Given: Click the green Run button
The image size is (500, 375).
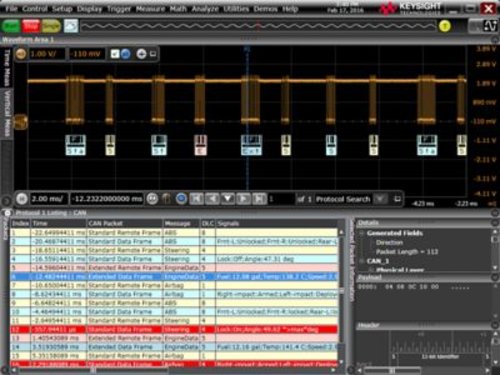Looking at the screenshot, I should click(11, 26).
